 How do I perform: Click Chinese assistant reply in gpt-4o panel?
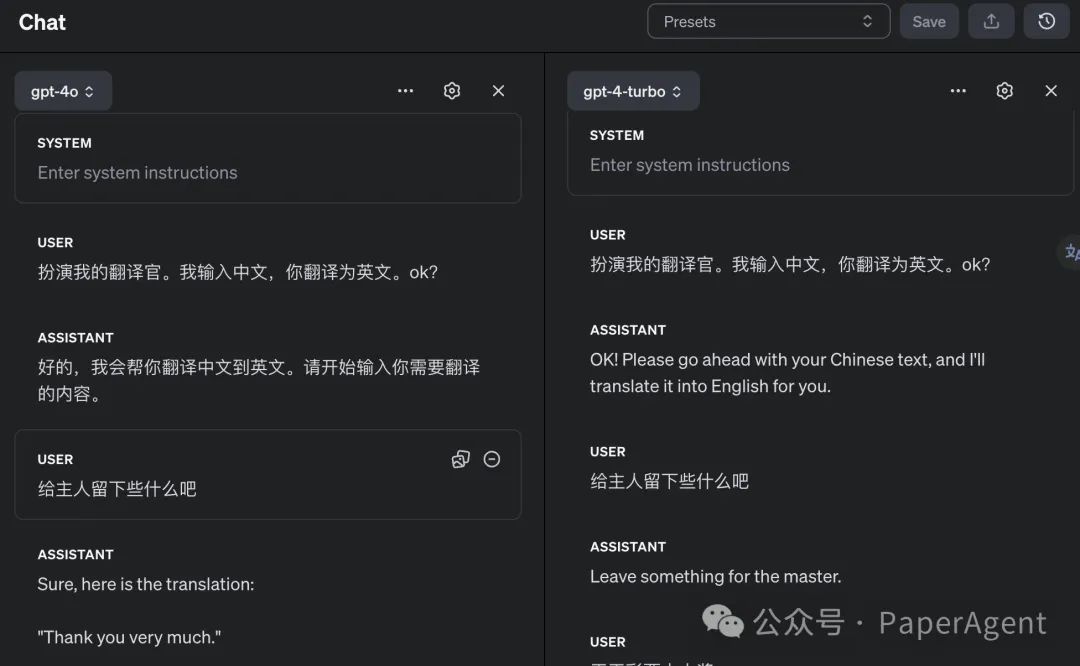click(258, 380)
